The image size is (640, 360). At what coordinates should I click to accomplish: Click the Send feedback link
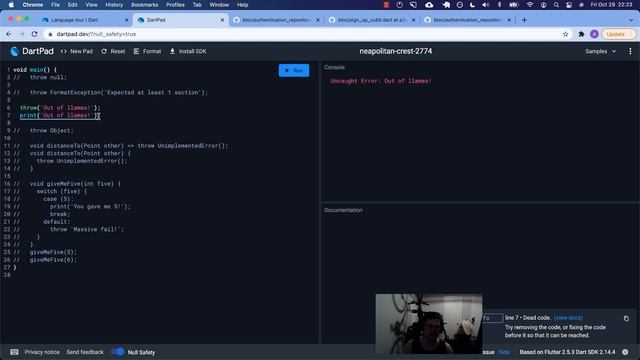coord(85,352)
